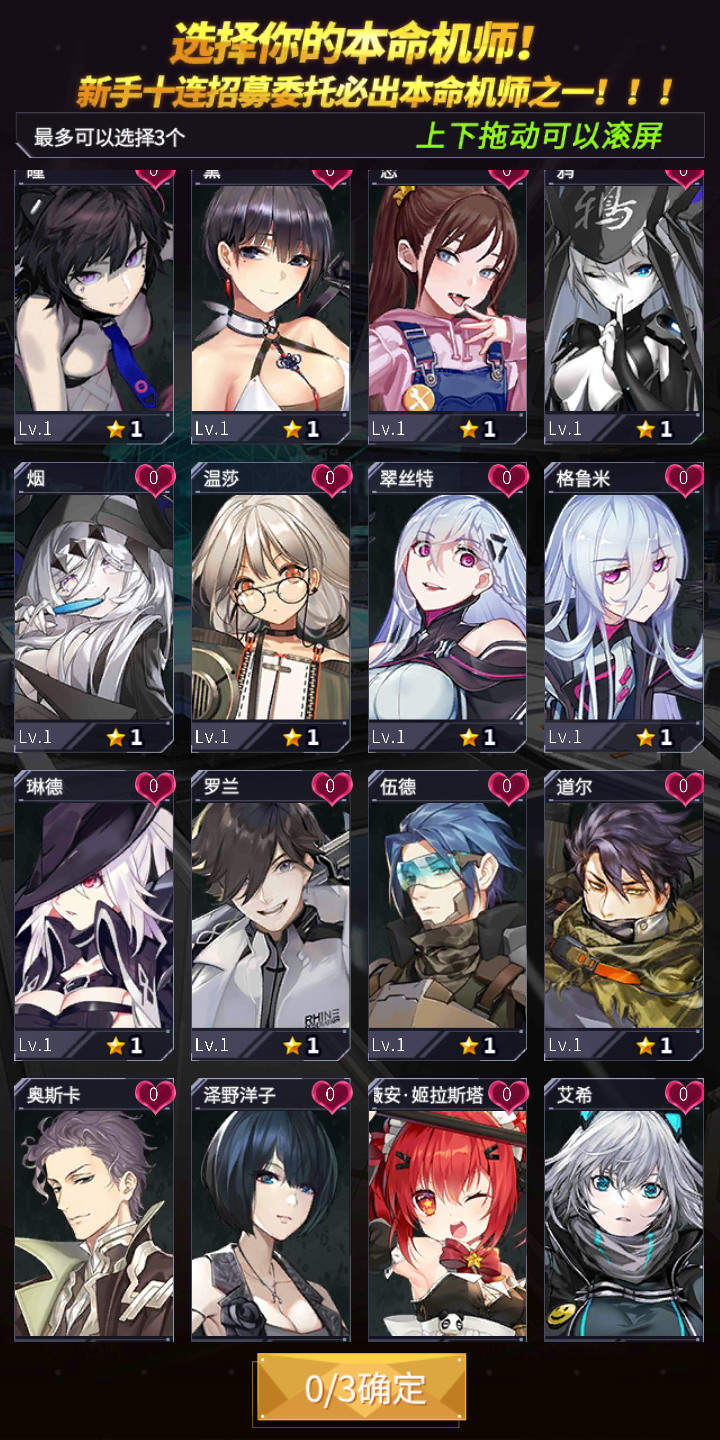
Task: Tap the heart icon on 烟's card
Action: pyautogui.click(x=153, y=479)
